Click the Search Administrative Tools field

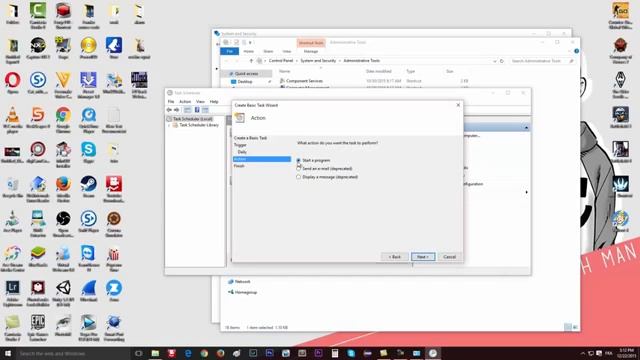click(x=542, y=61)
